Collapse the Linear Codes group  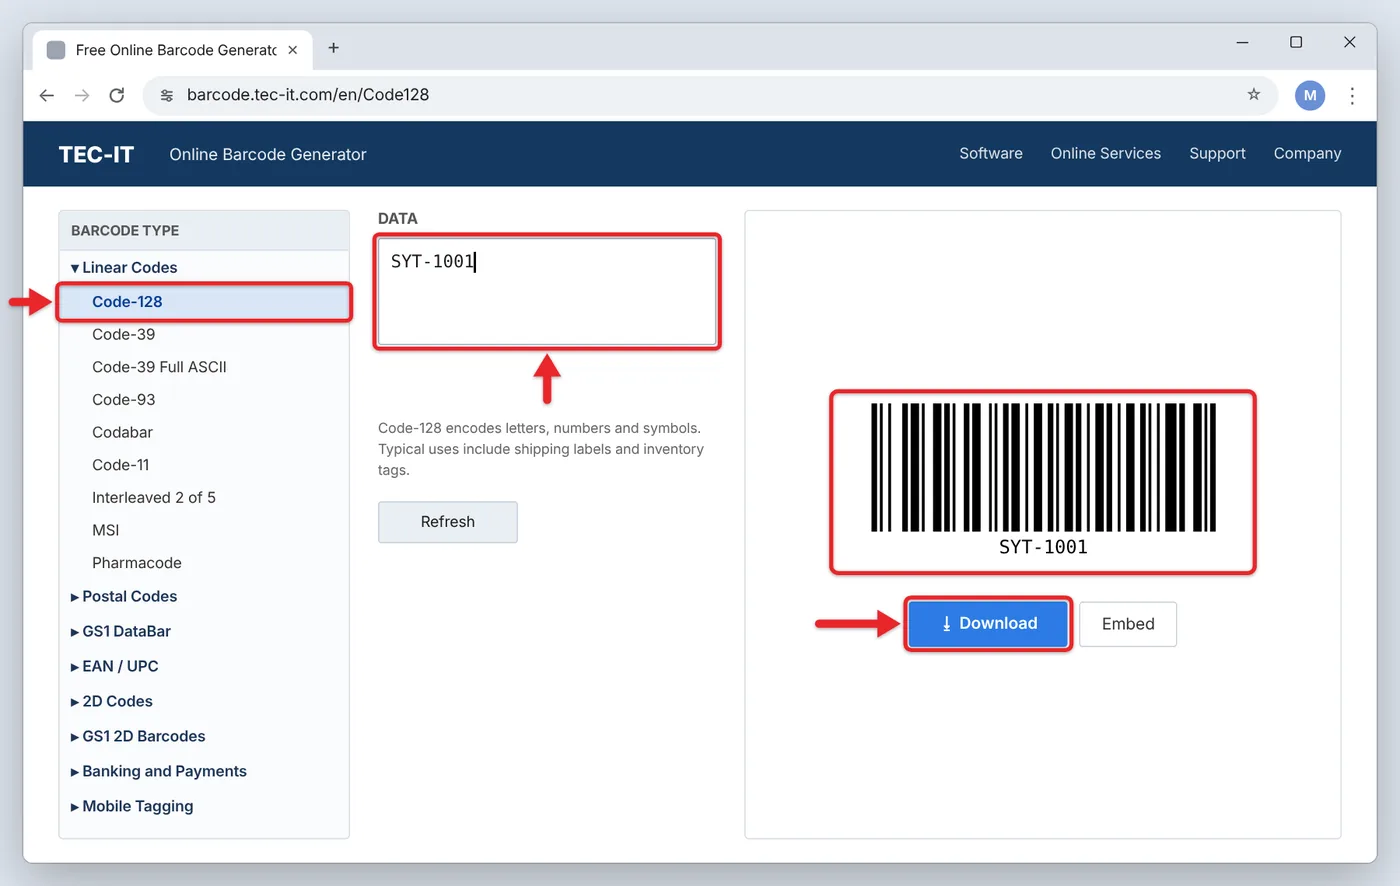coord(124,268)
